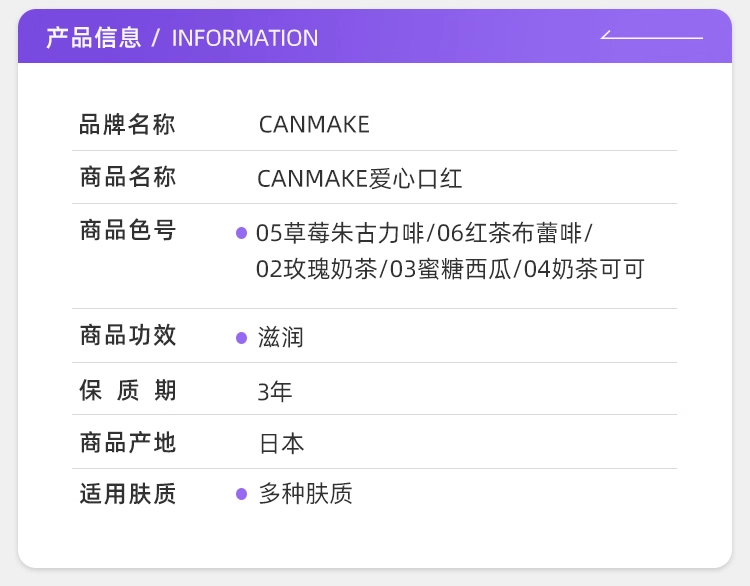
Task: Click the 日本 origin value
Action: click(x=281, y=444)
